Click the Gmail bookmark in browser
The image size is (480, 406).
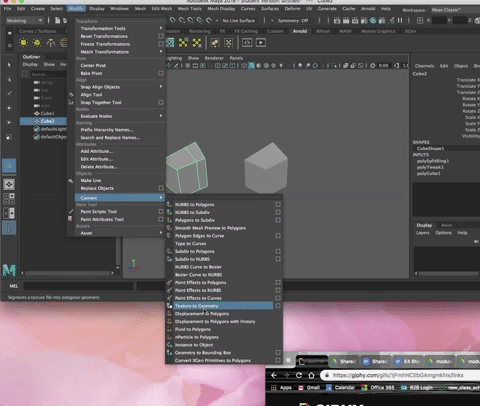click(309, 388)
